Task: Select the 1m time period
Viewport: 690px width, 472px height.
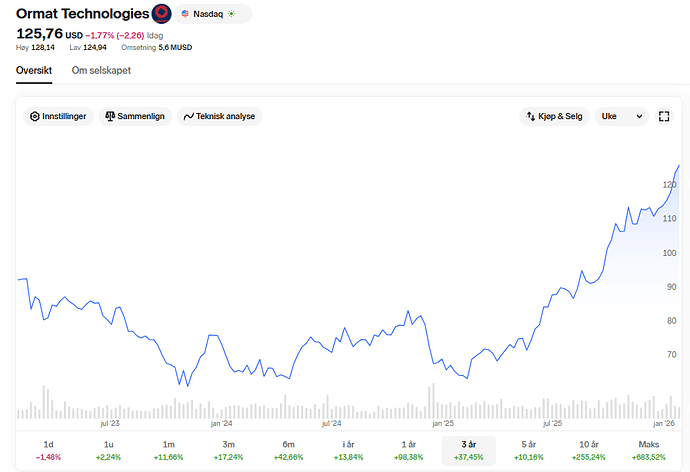Action: click(x=168, y=450)
